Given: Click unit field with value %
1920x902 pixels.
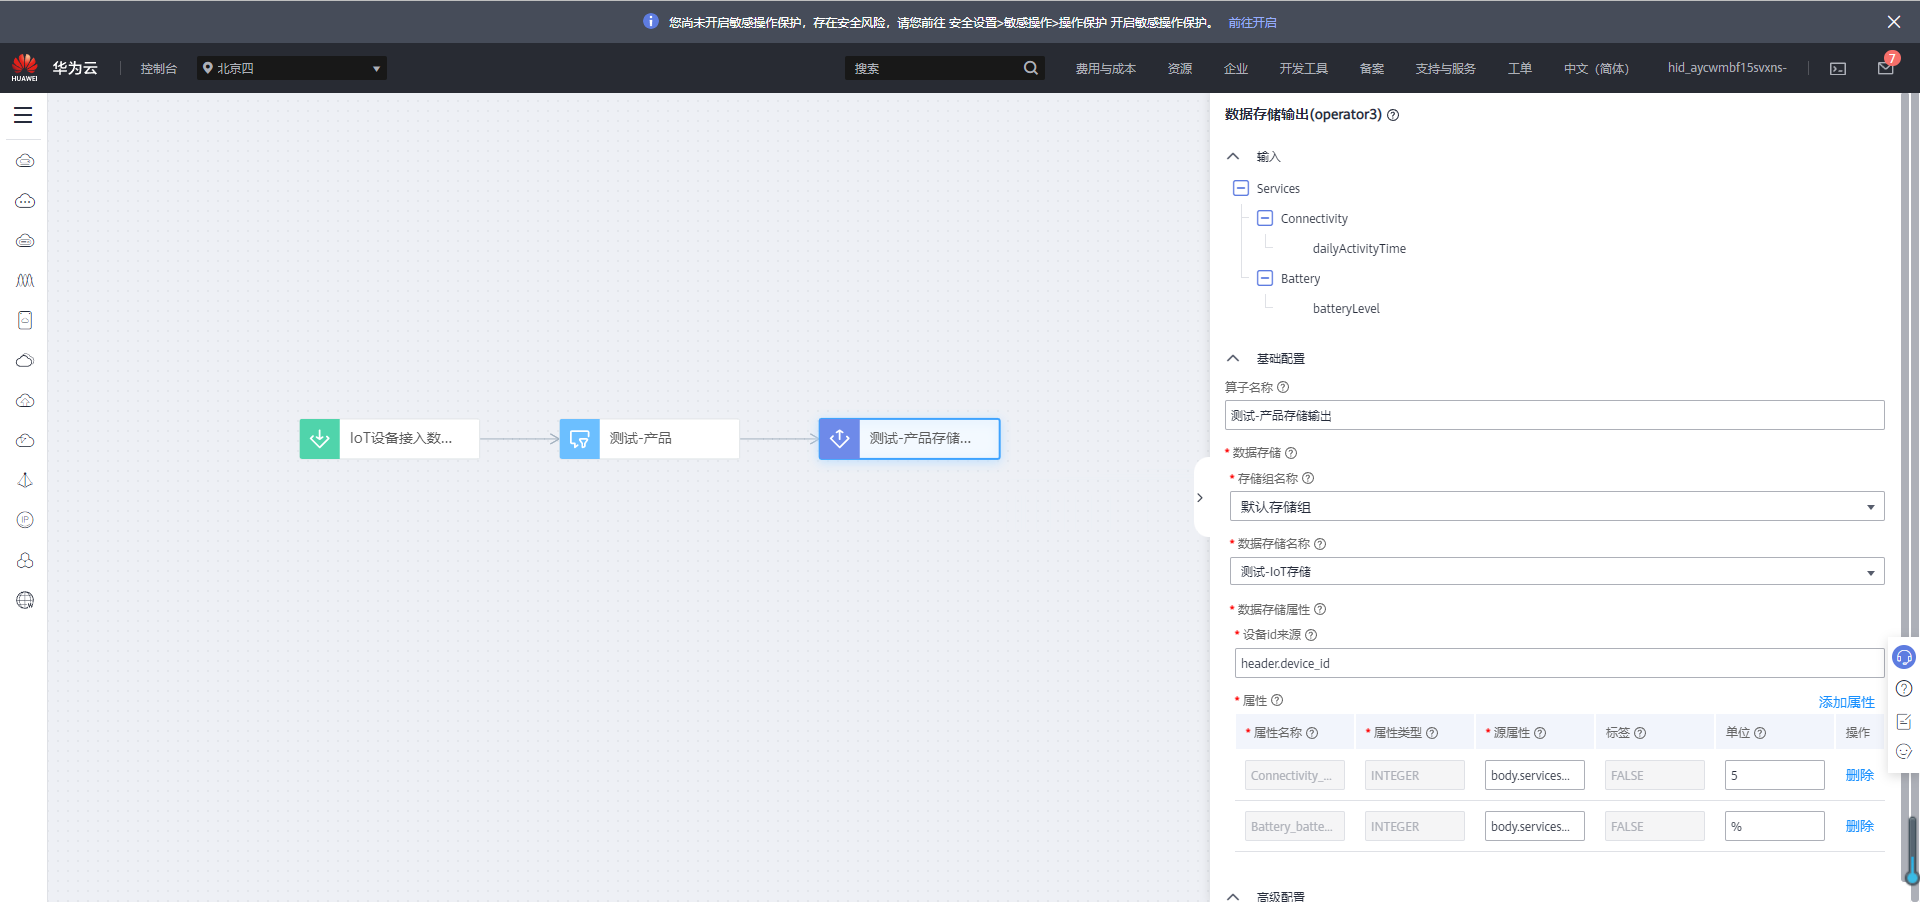Looking at the screenshot, I should [x=1774, y=826].
